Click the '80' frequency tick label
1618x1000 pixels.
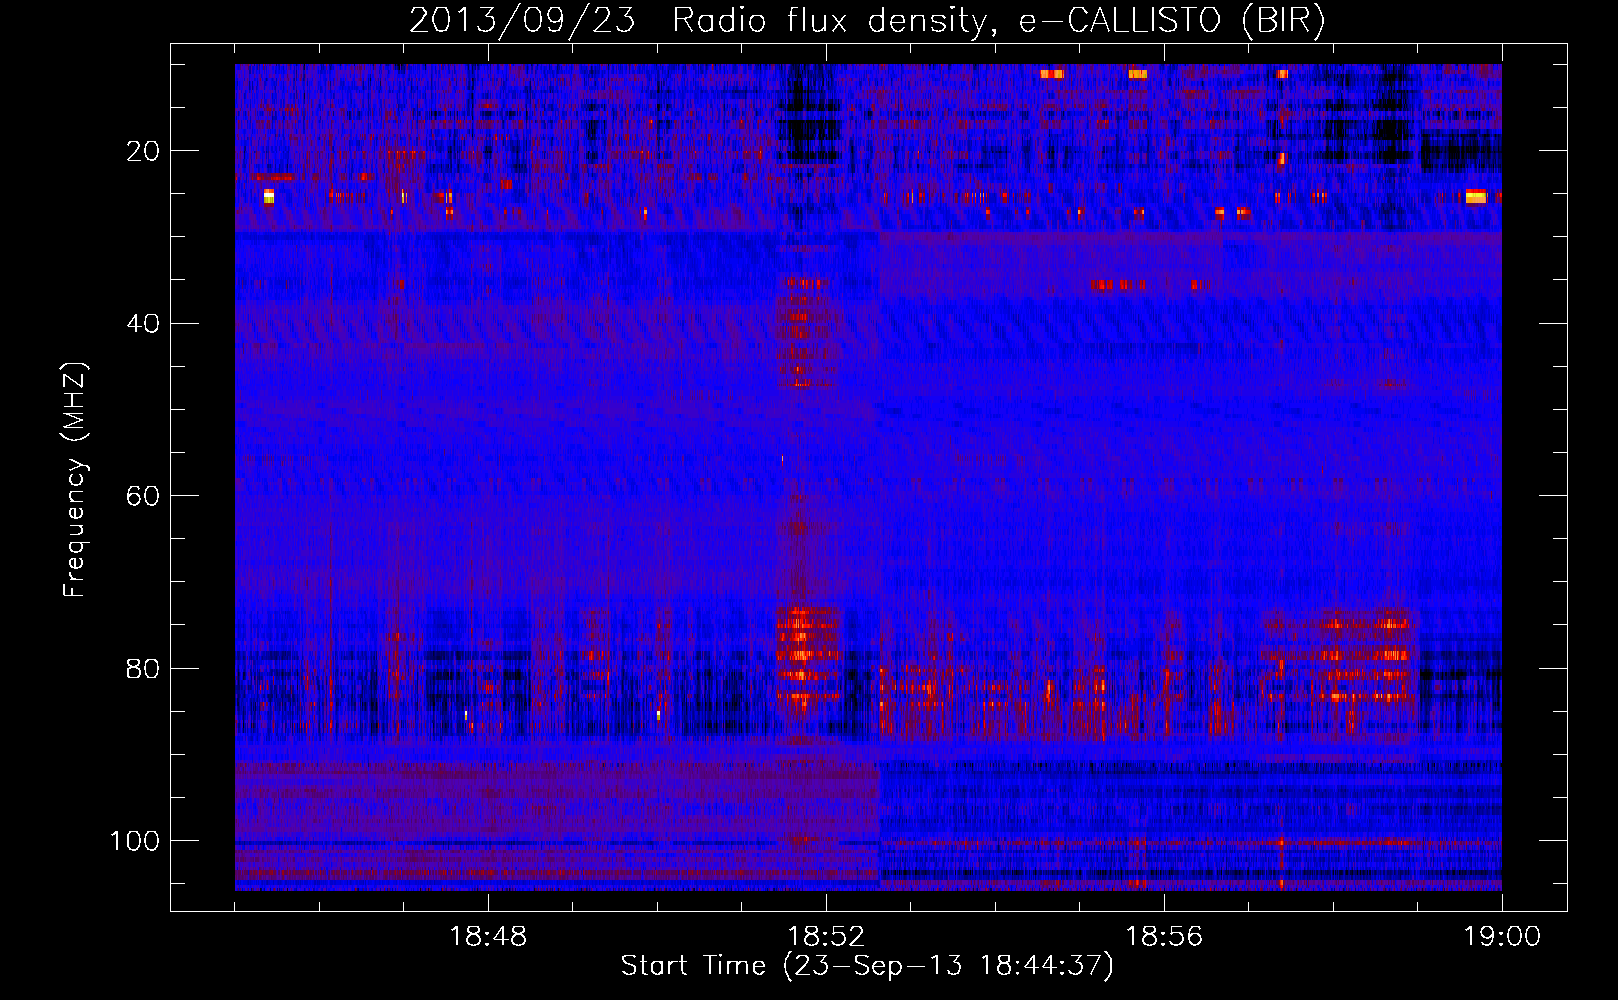(x=143, y=668)
